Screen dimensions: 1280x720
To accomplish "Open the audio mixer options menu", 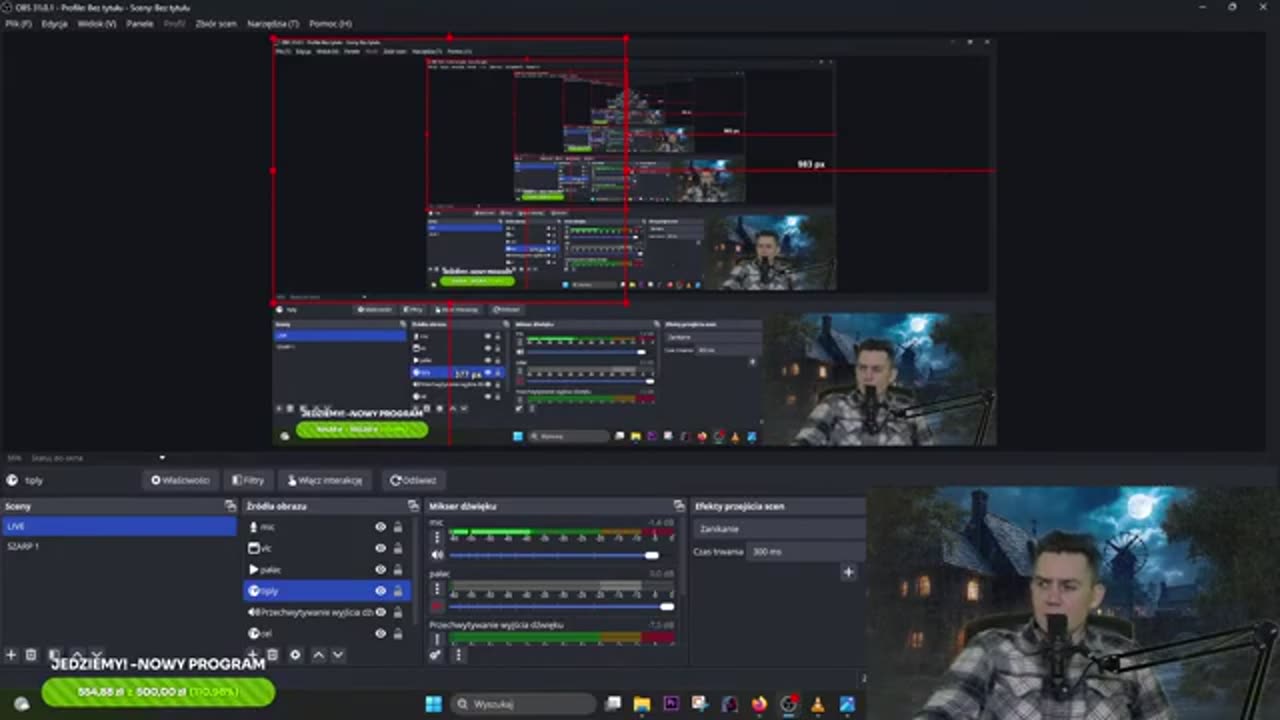I will [x=458, y=655].
